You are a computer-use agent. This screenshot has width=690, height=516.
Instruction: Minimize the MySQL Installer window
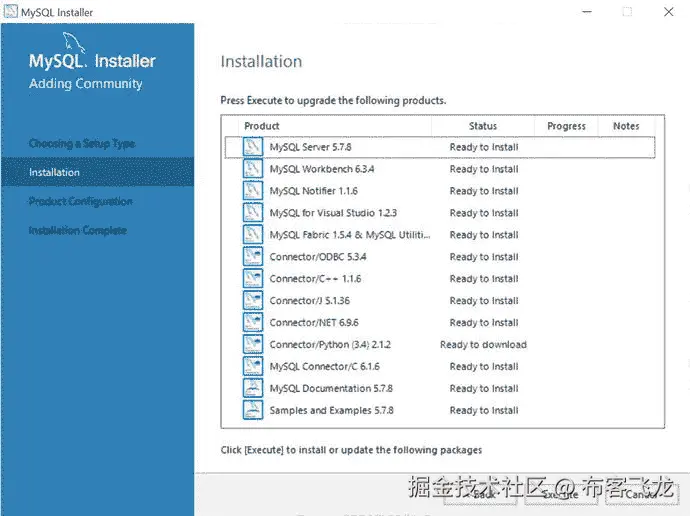coord(587,12)
